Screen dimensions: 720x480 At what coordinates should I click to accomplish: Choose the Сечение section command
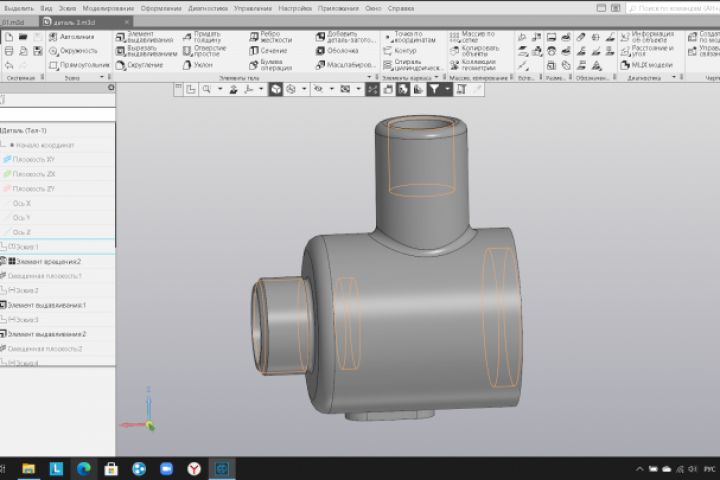(268, 51)
